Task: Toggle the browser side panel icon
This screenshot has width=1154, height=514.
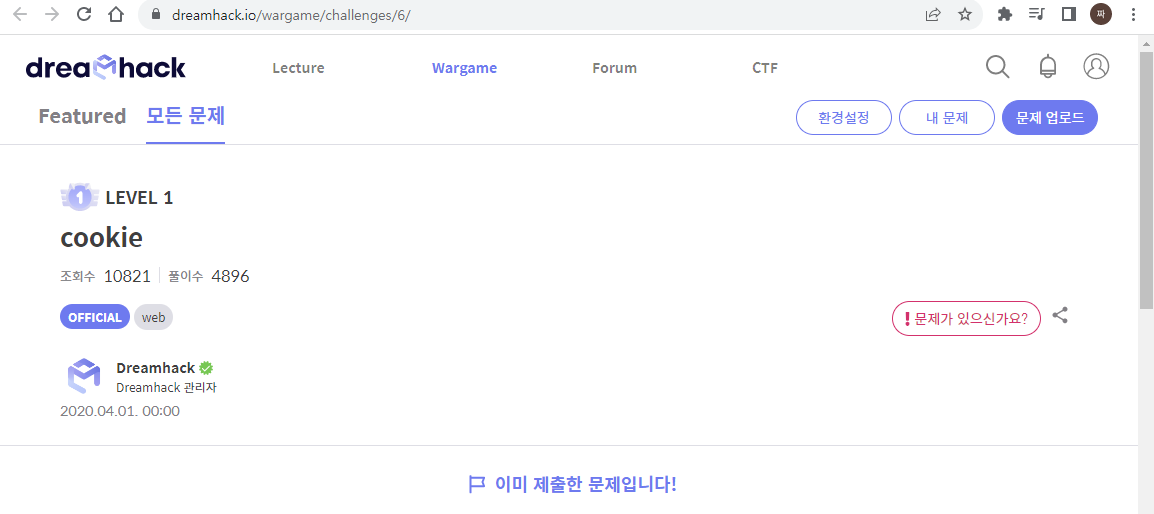Action: [x=1069, y=15]
